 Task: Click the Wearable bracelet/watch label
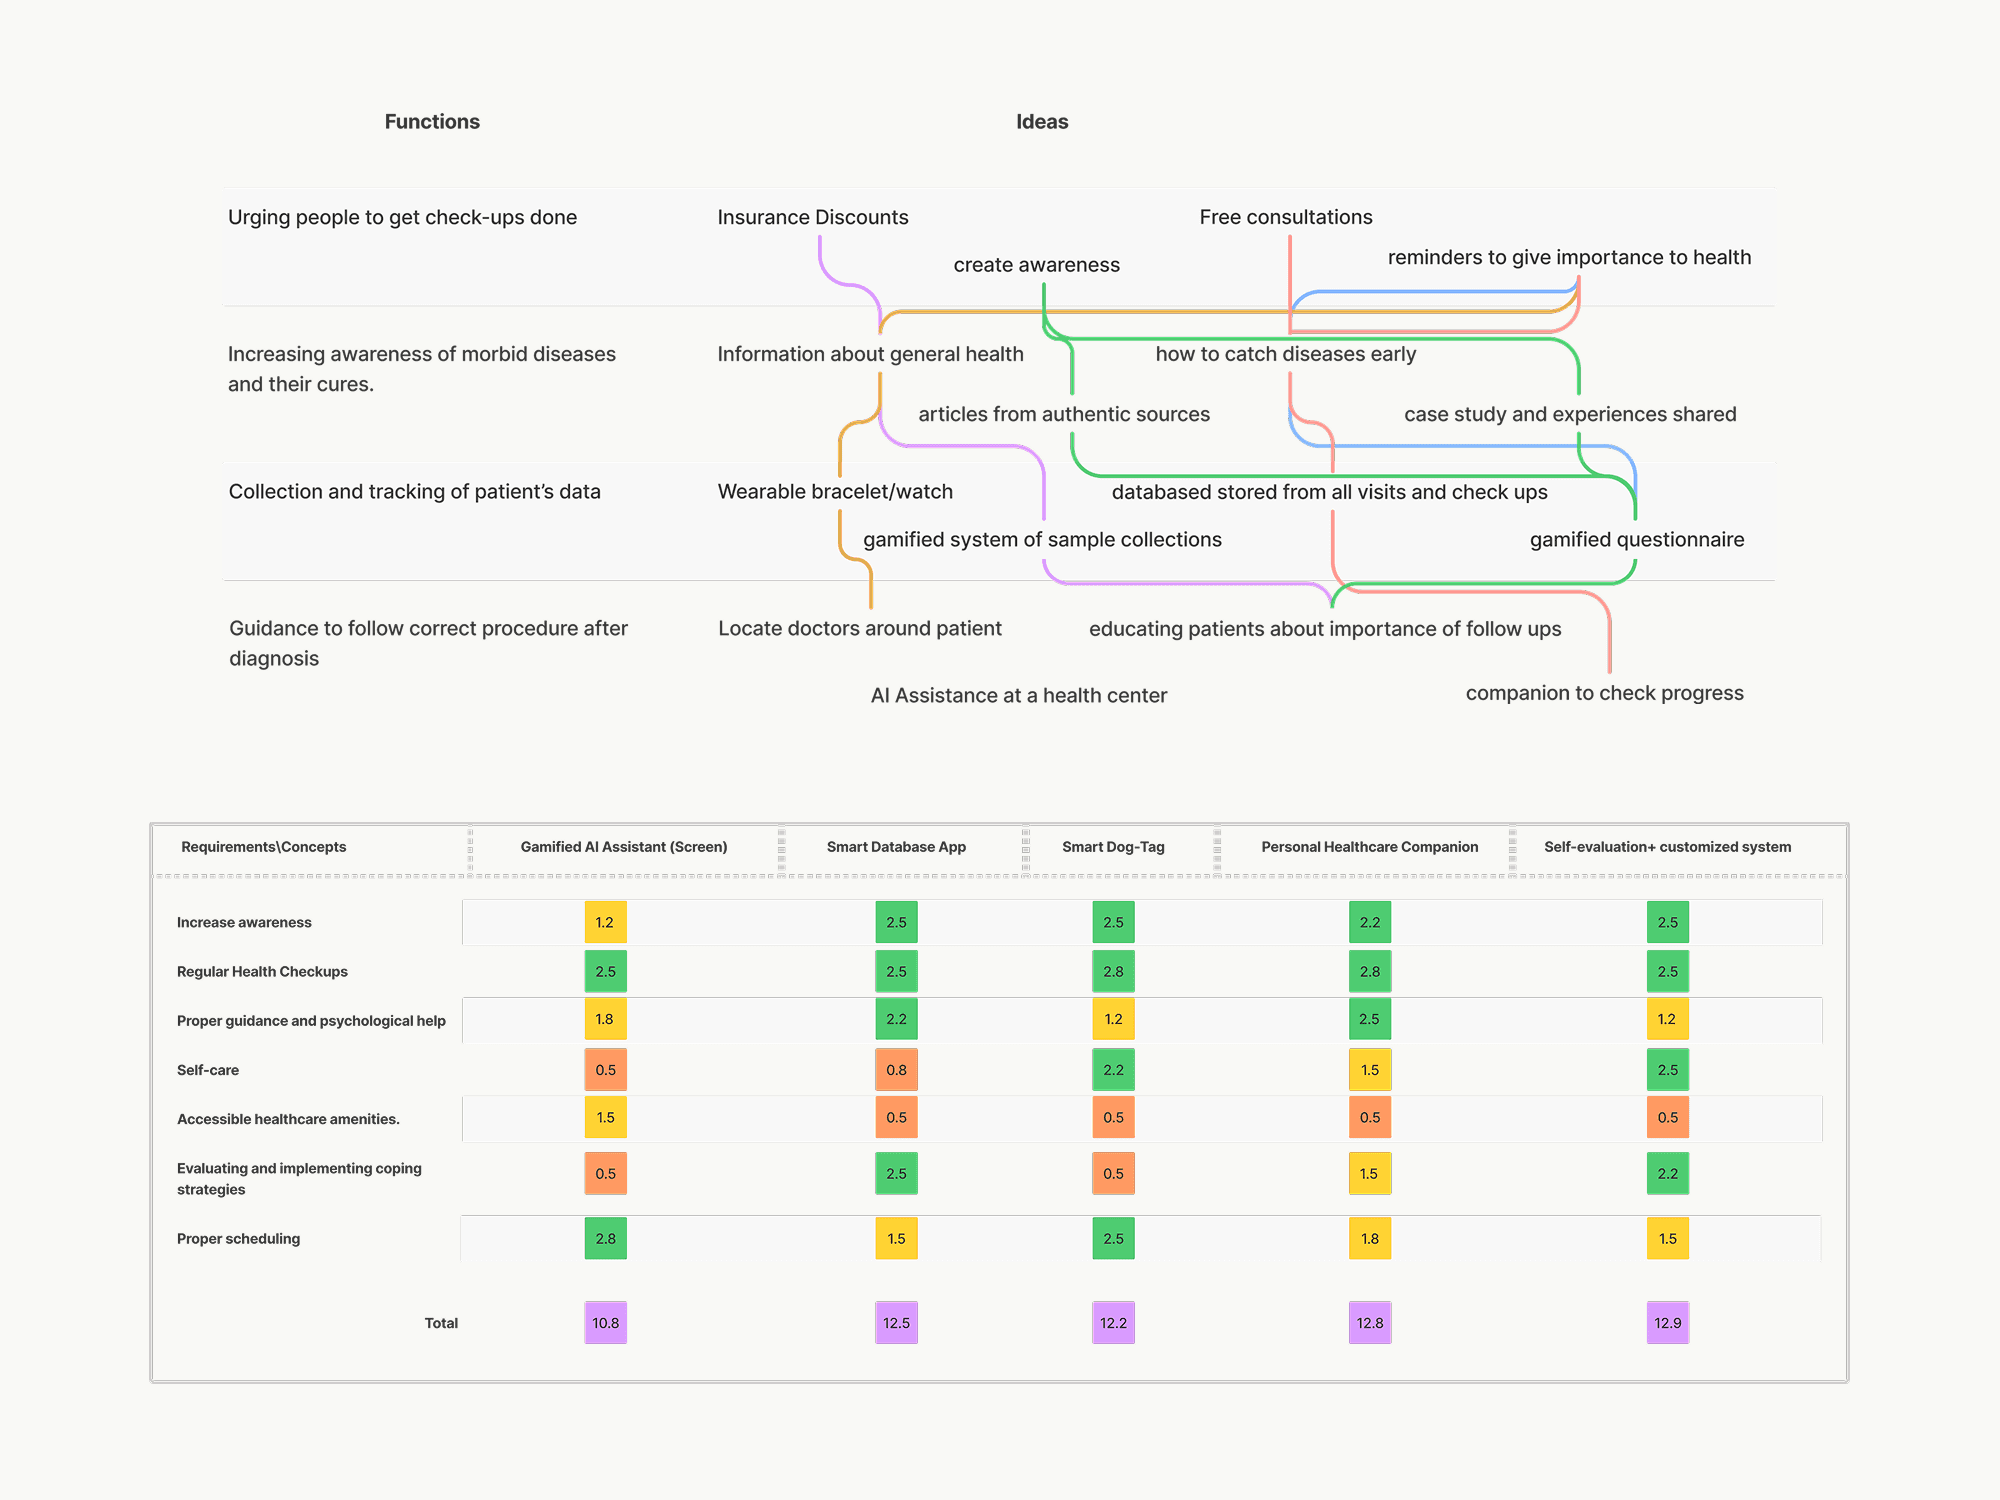pyautogui.click(x=835, y=491)
